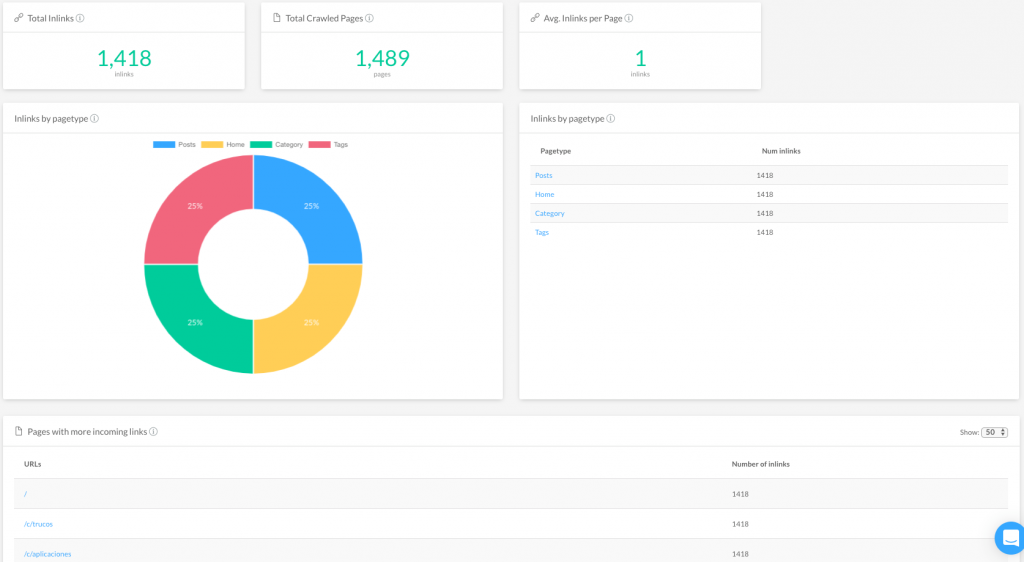The height and width of the screenshot is (562, 1024).
Task: Open the Posts pagetype link
Action: (x=543, y=176)
